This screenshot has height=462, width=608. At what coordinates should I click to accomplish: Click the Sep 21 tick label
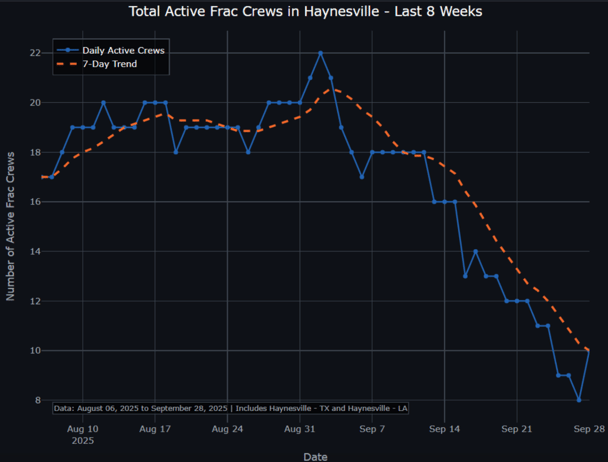pos(516,428)
